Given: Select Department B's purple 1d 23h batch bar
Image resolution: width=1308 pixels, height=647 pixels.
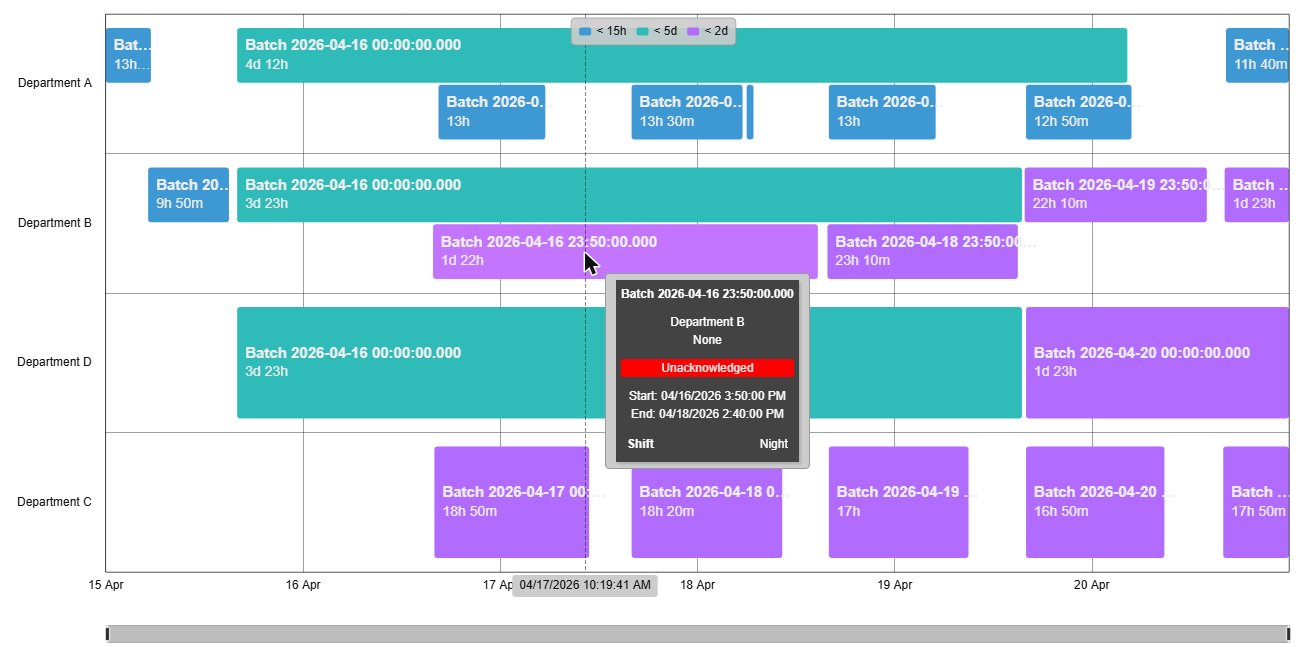Looking at the screenshot, I should coord(1256,195).
